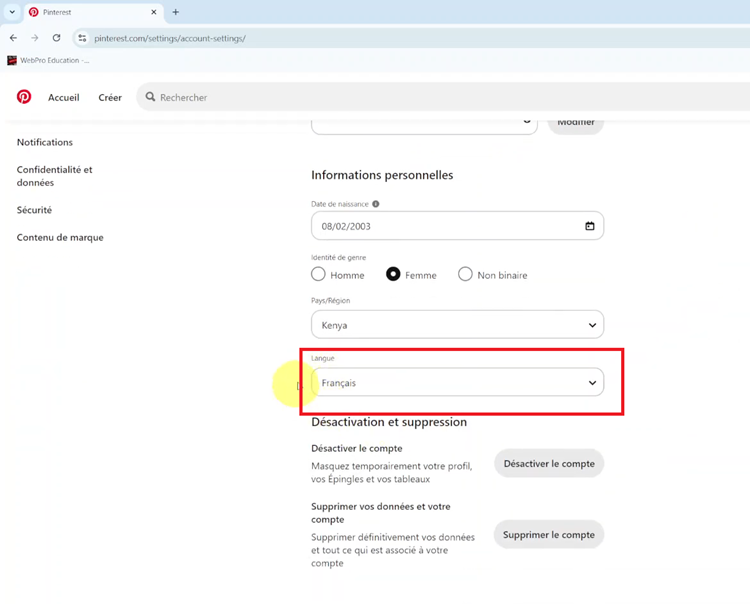
Task: Click the Pinterest tab title
Action: point(57,12)
